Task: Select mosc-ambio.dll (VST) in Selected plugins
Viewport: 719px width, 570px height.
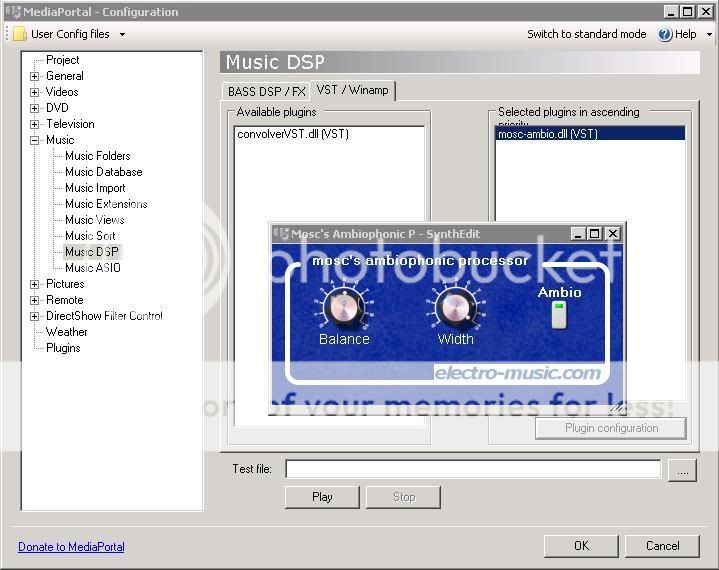Action: coord(590,134)
